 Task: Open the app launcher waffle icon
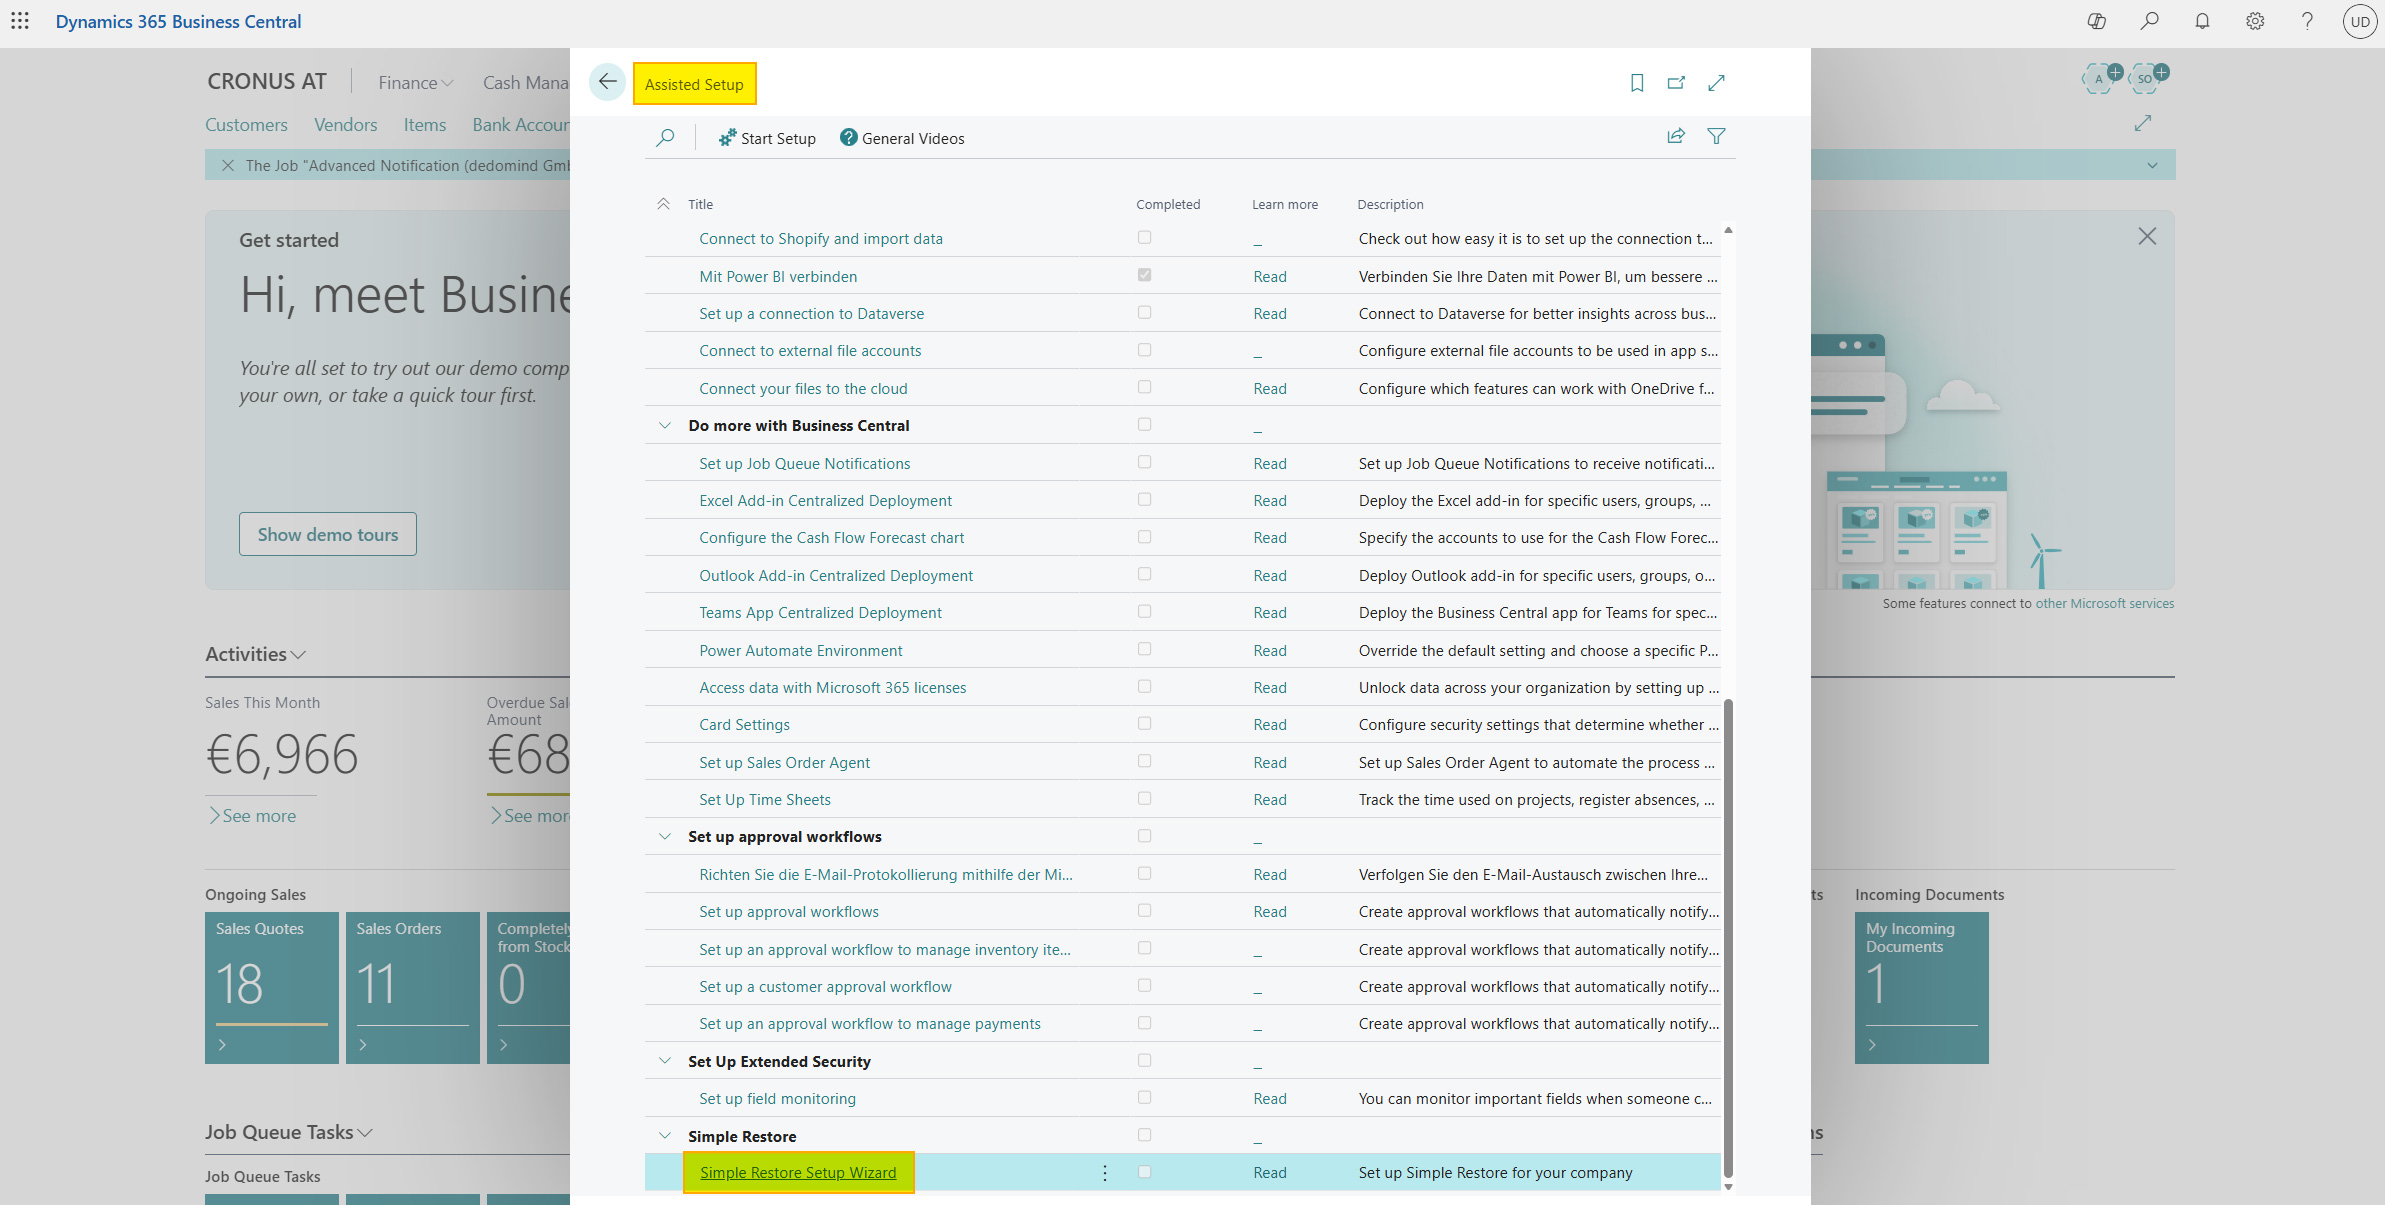pyautogui.click(x=20, y=21)
